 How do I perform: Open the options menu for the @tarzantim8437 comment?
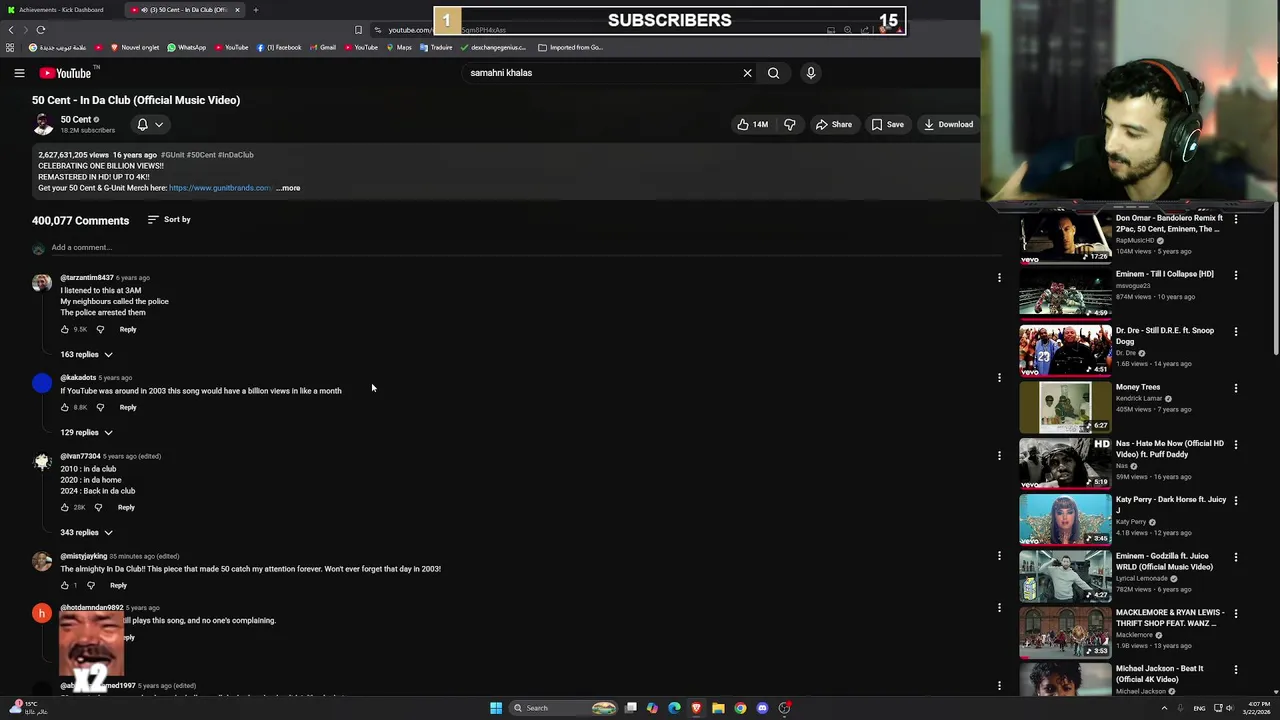999,278
